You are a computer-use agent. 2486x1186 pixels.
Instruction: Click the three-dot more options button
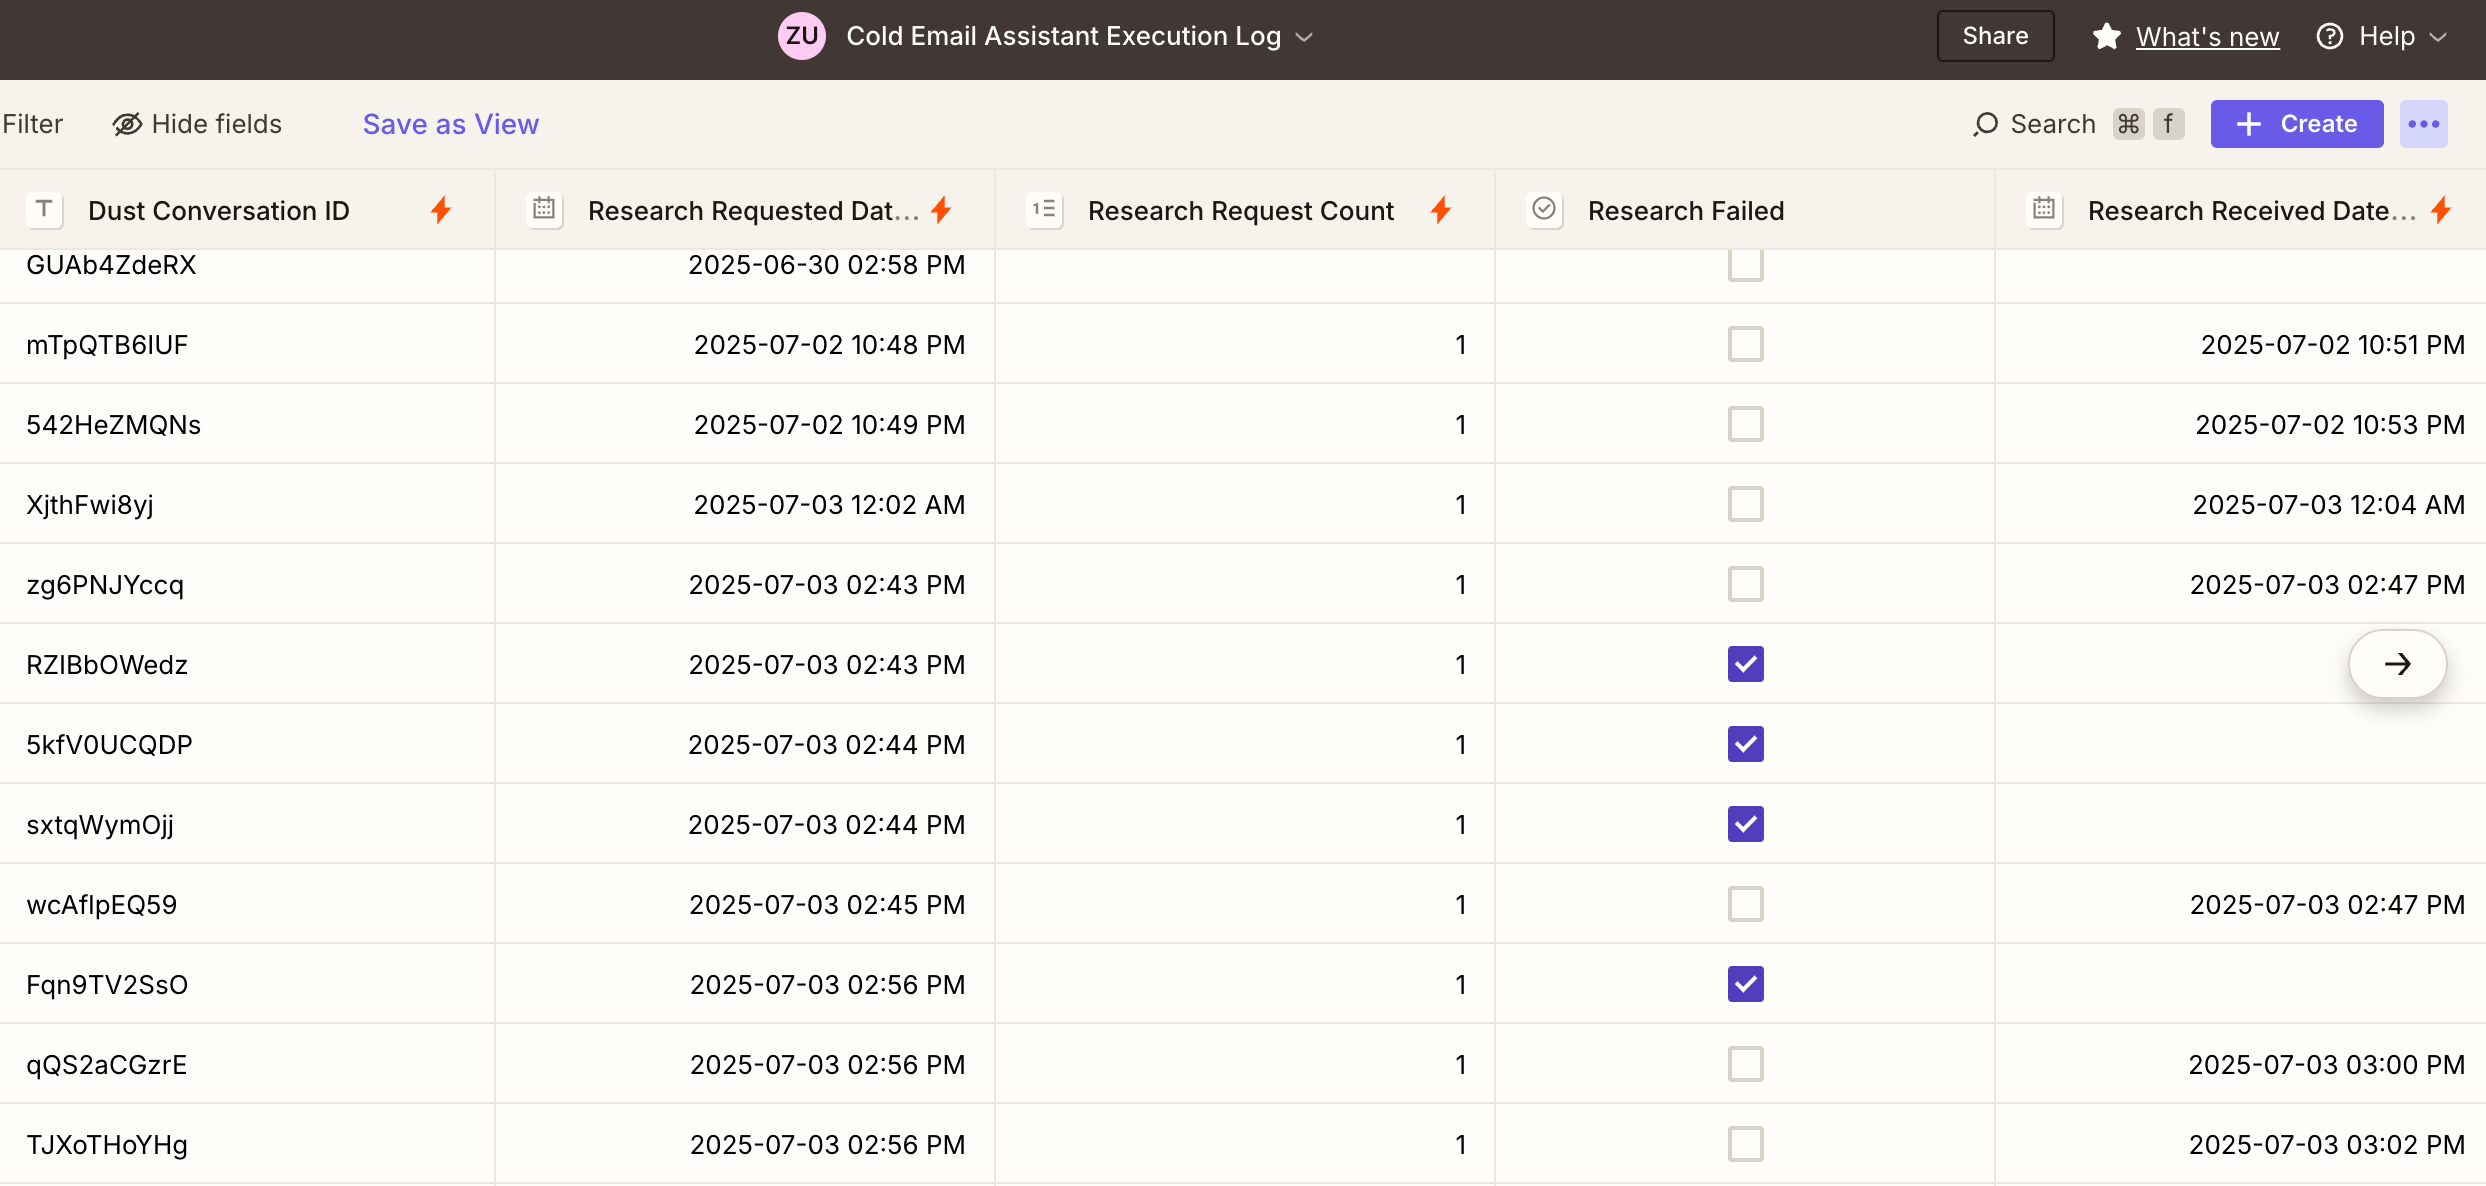click(x=2423, y=124)
